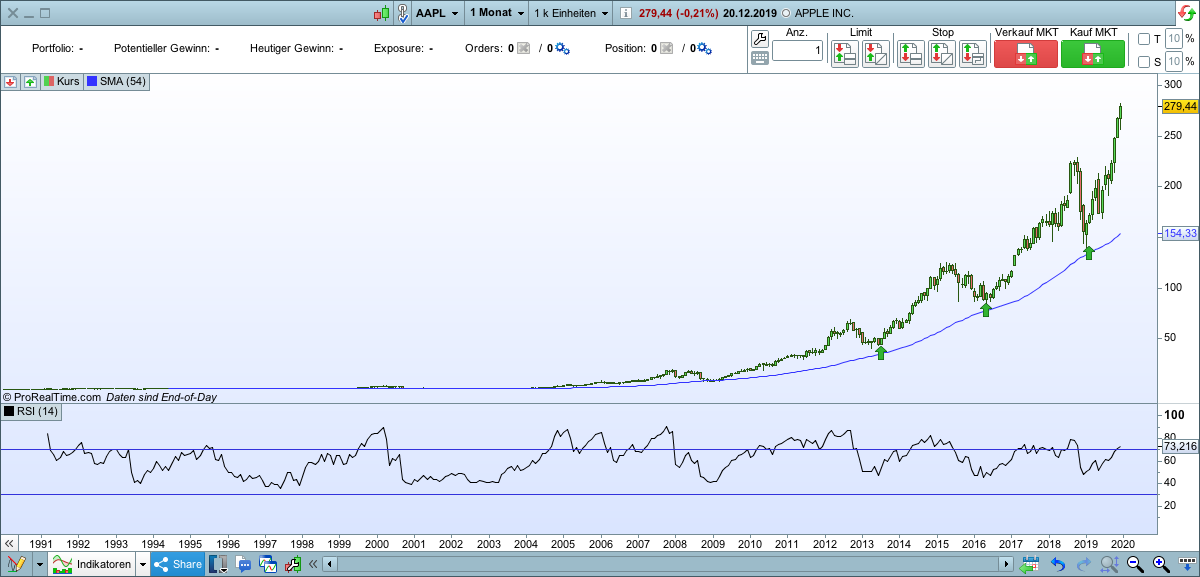Open the candlestick chart style icon

point(381,13)
